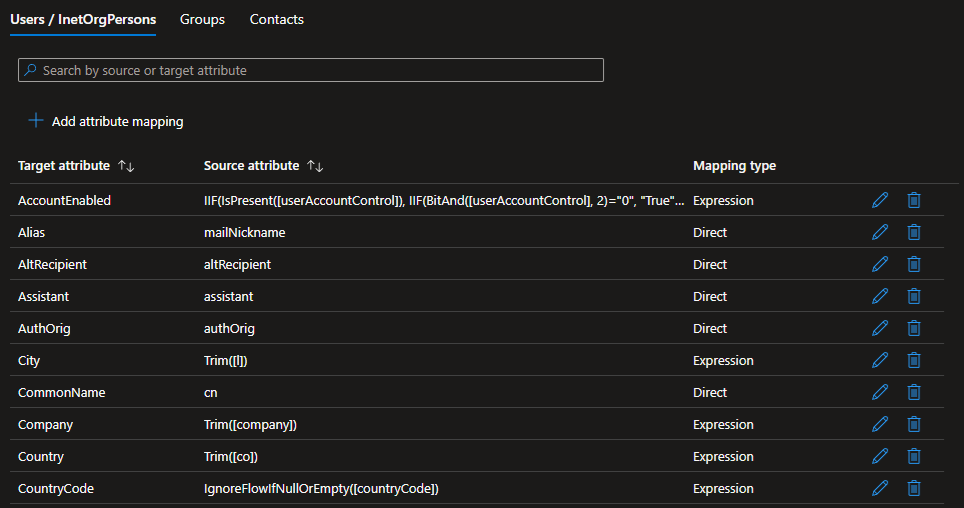This screenshot has width=964, height=508.
Task: Delete the City mapping
Action: [914, 360]
